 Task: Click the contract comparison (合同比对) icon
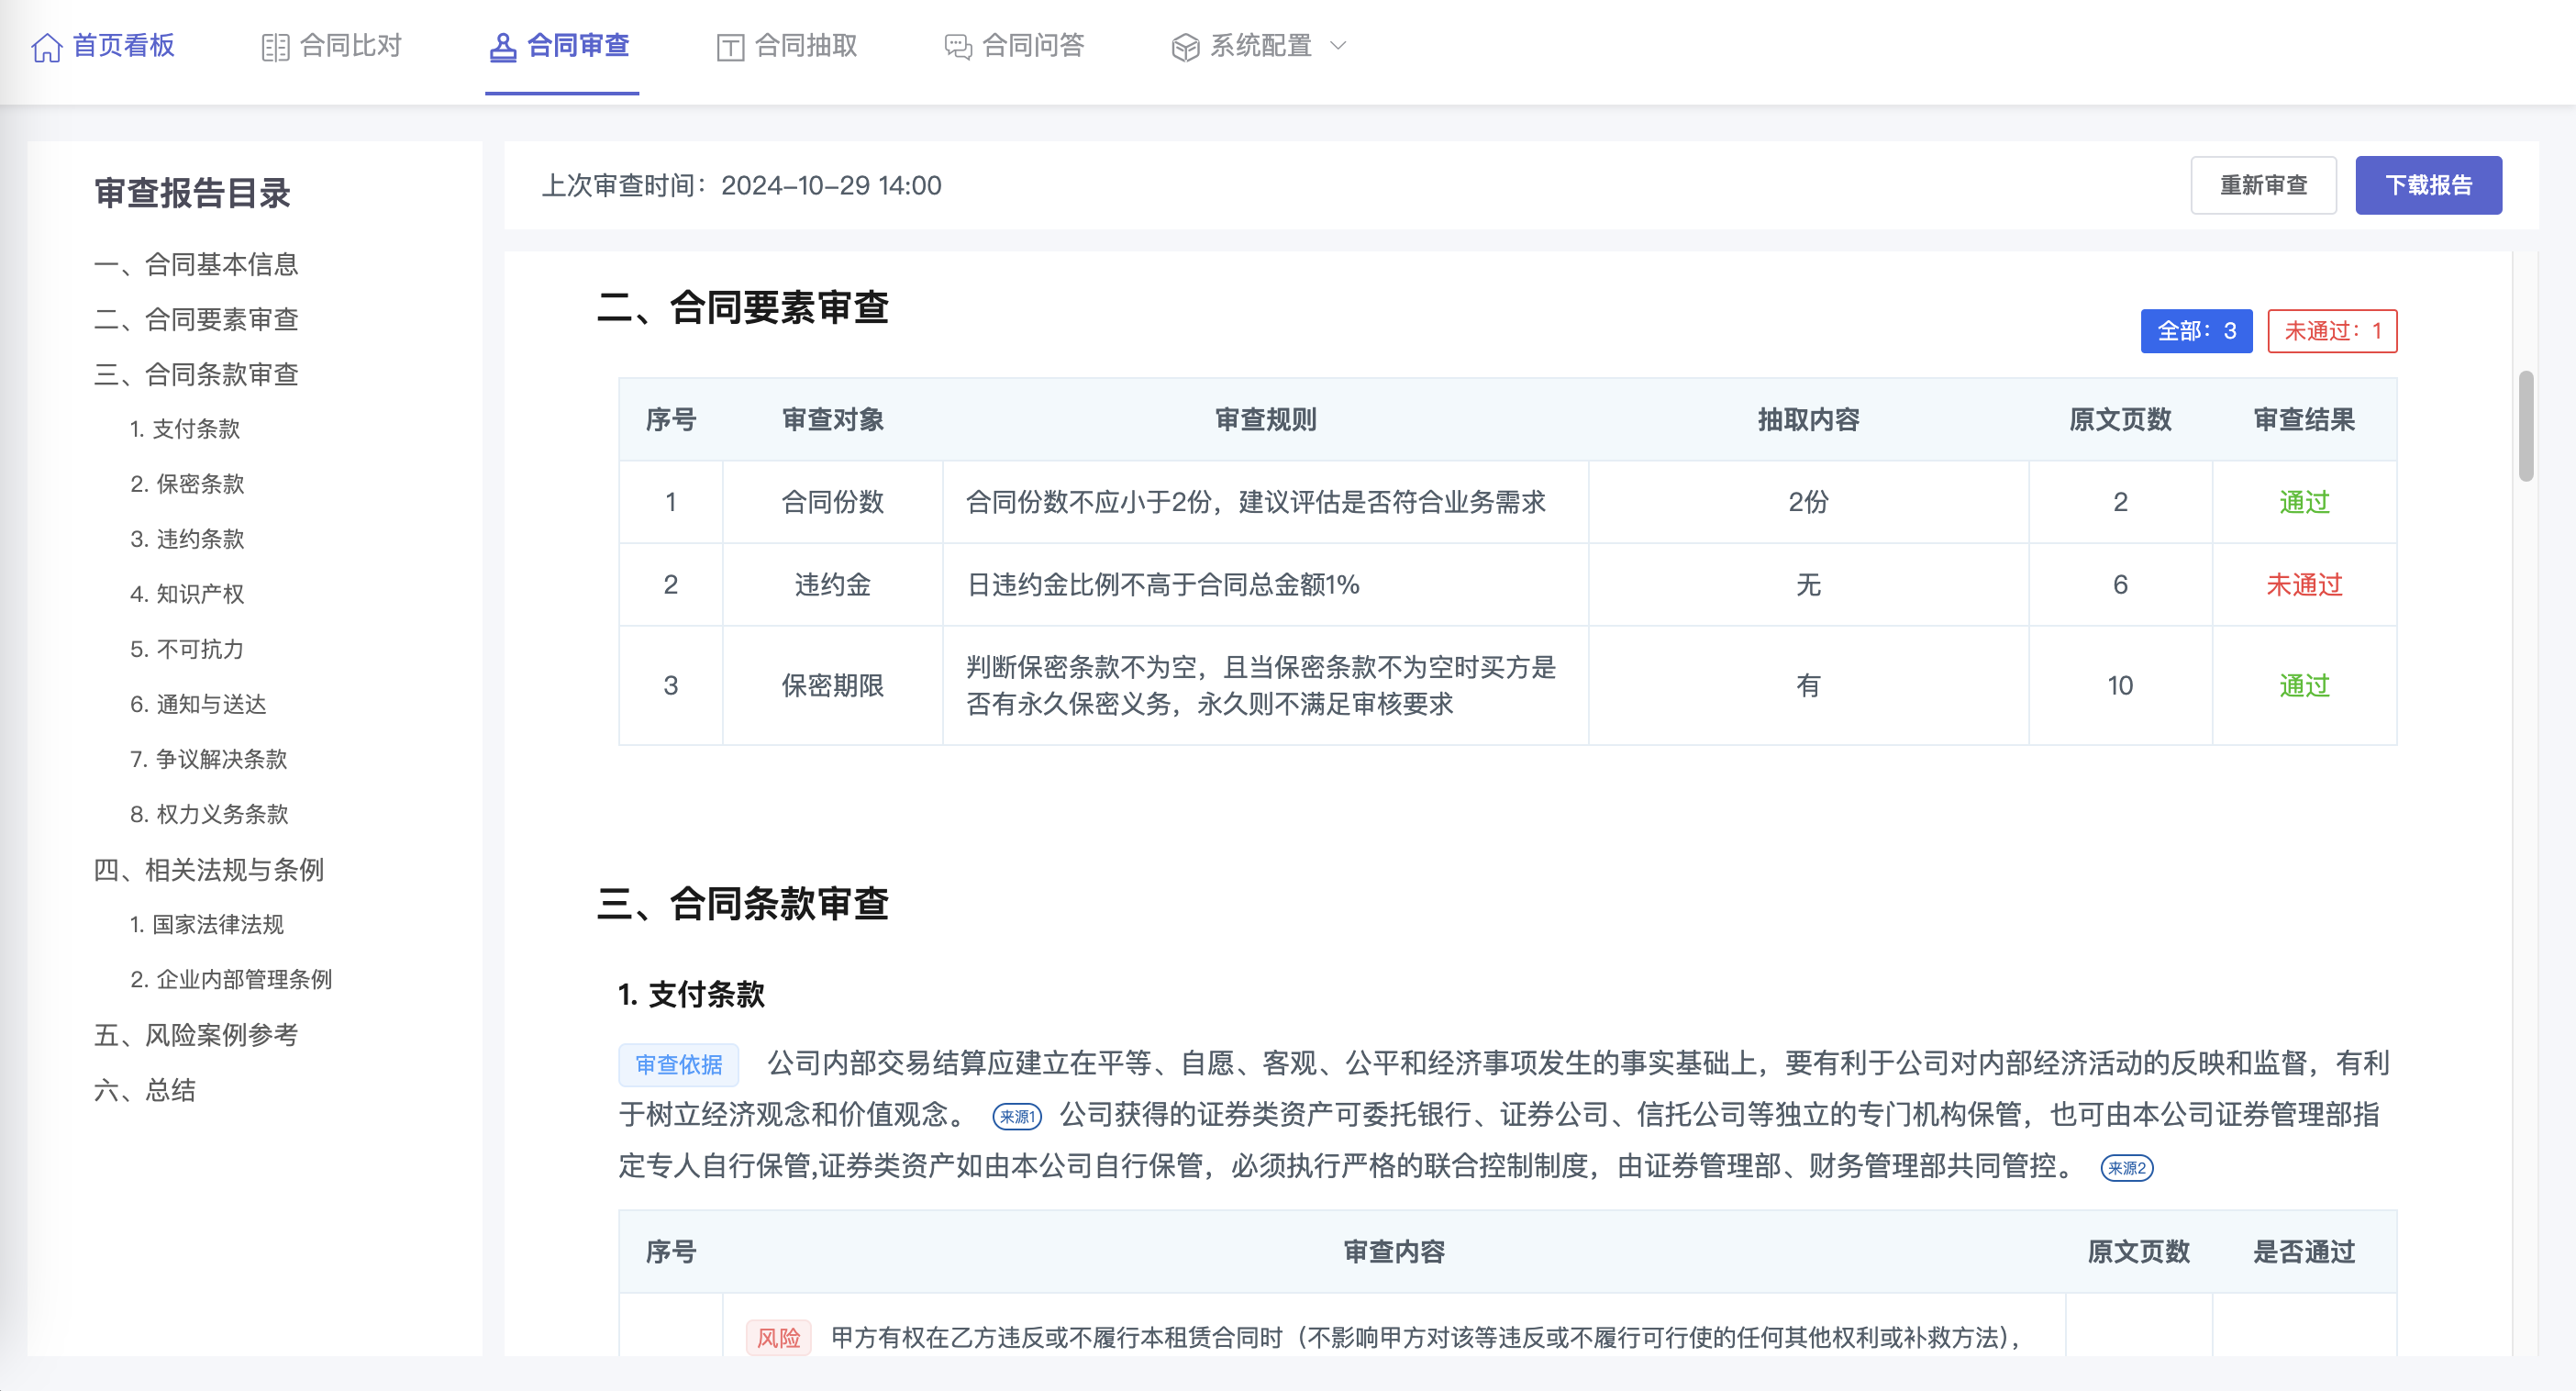click(275, 47)
